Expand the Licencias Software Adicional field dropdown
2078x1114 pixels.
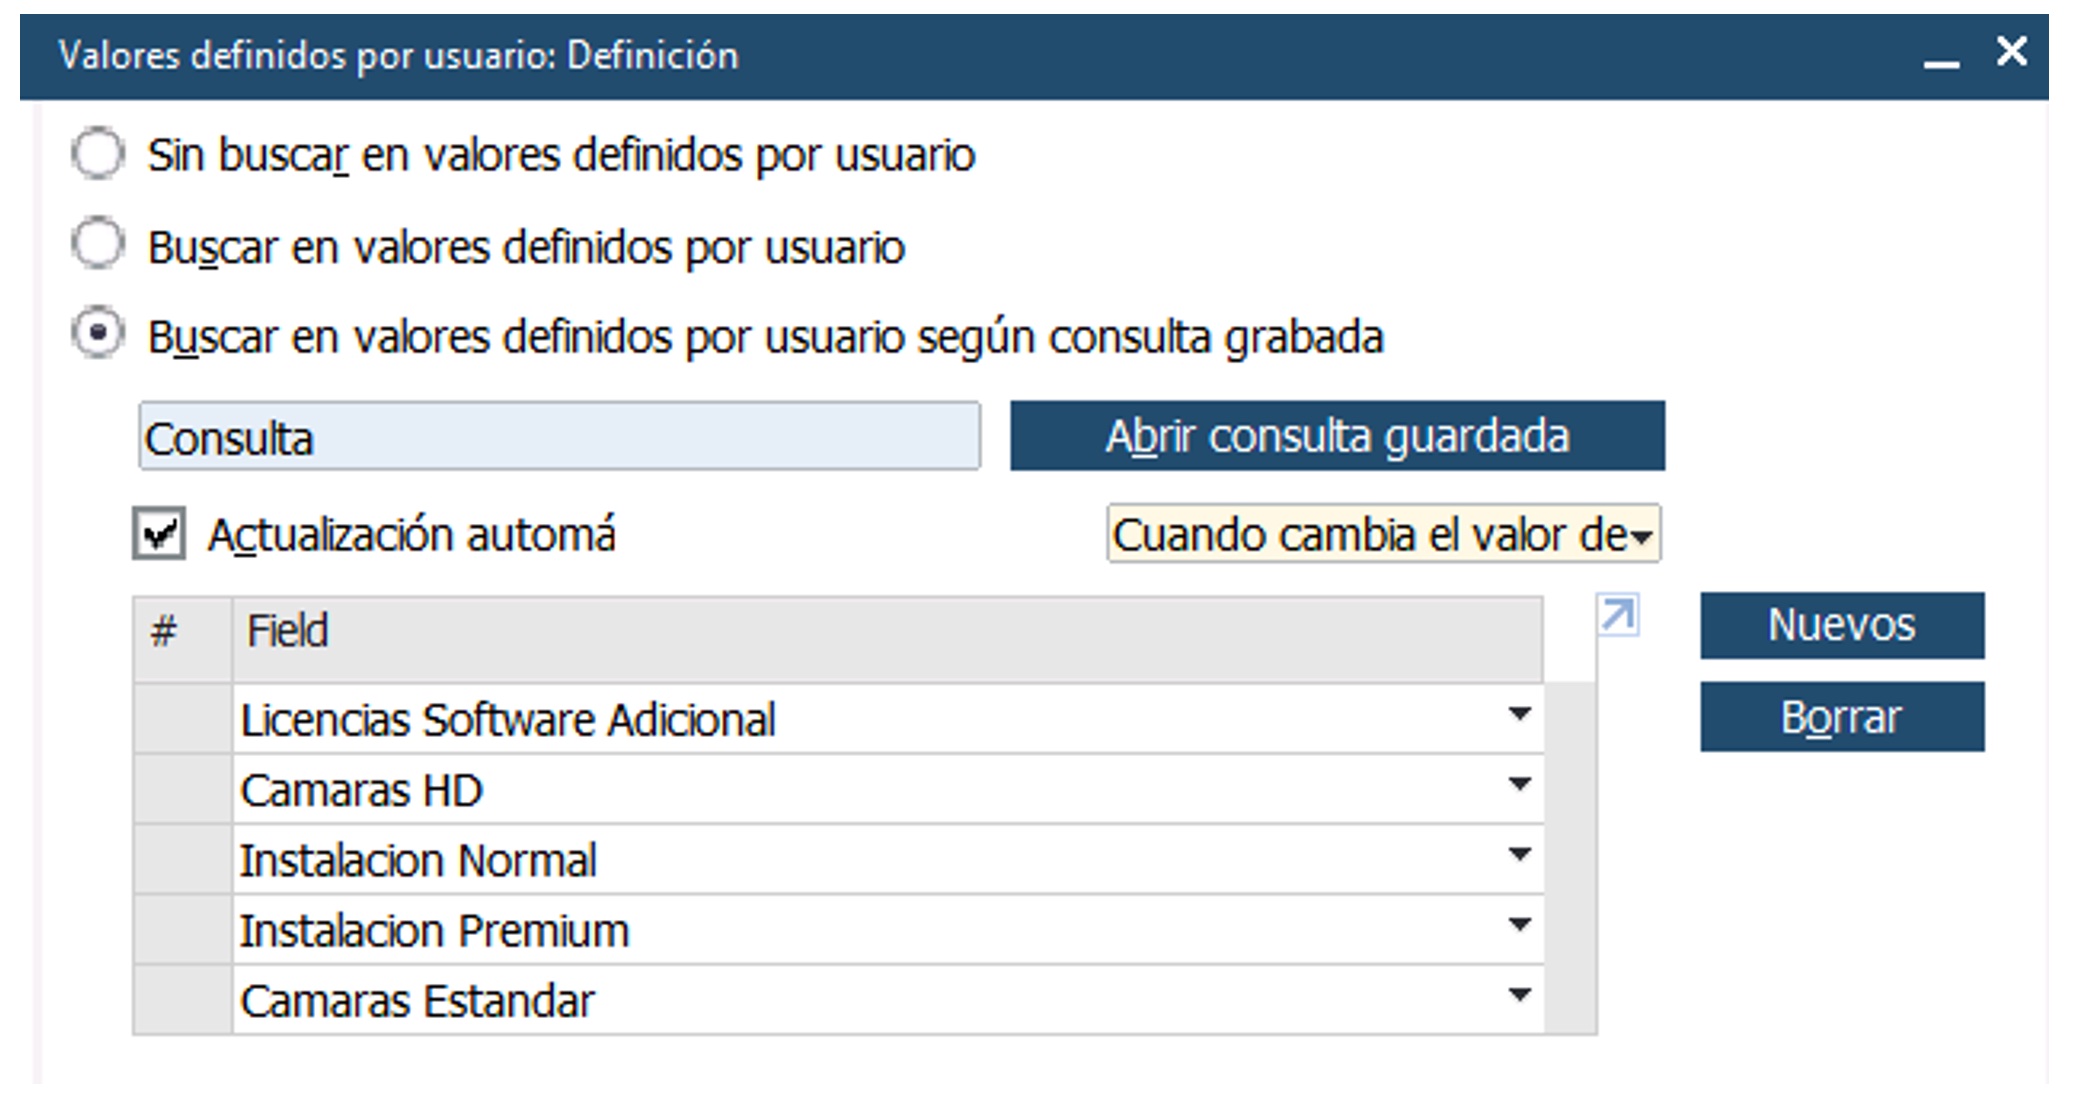pos(1519,715)
